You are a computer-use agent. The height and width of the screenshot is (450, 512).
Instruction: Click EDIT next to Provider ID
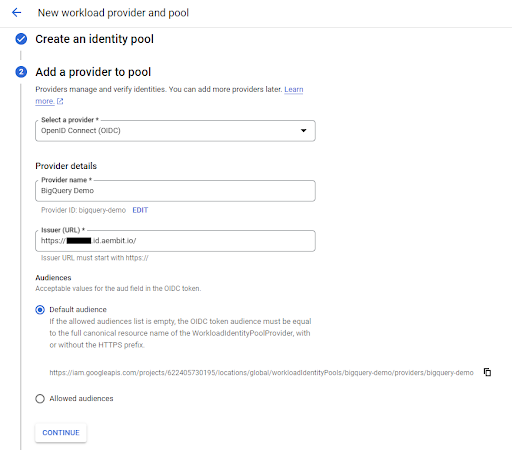(140, 210)
